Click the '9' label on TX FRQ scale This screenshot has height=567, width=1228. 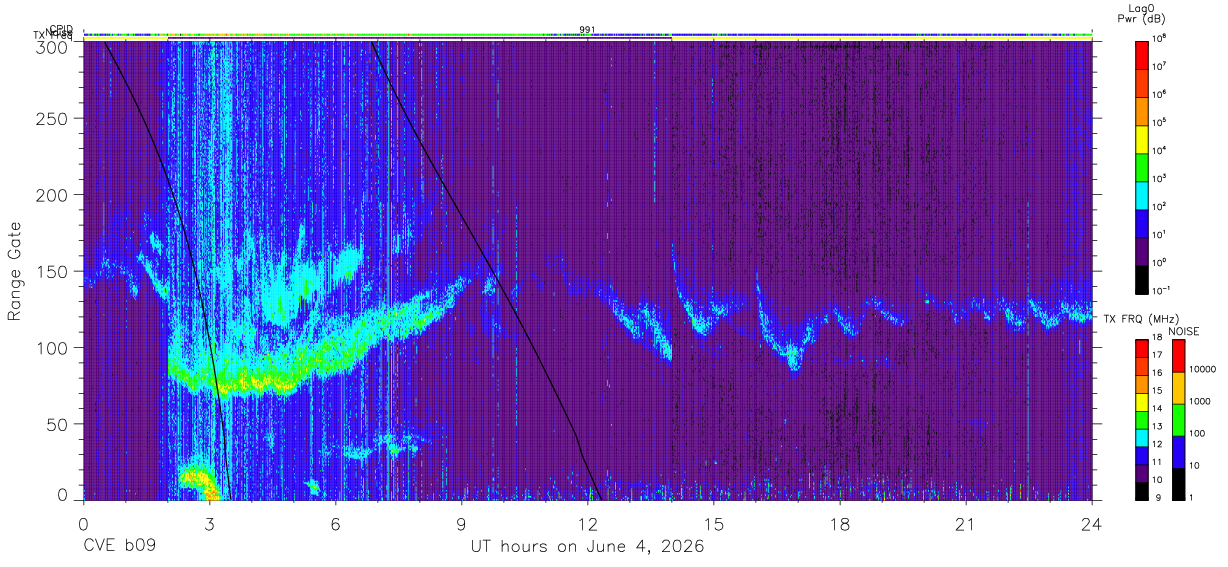(1157, 497)
